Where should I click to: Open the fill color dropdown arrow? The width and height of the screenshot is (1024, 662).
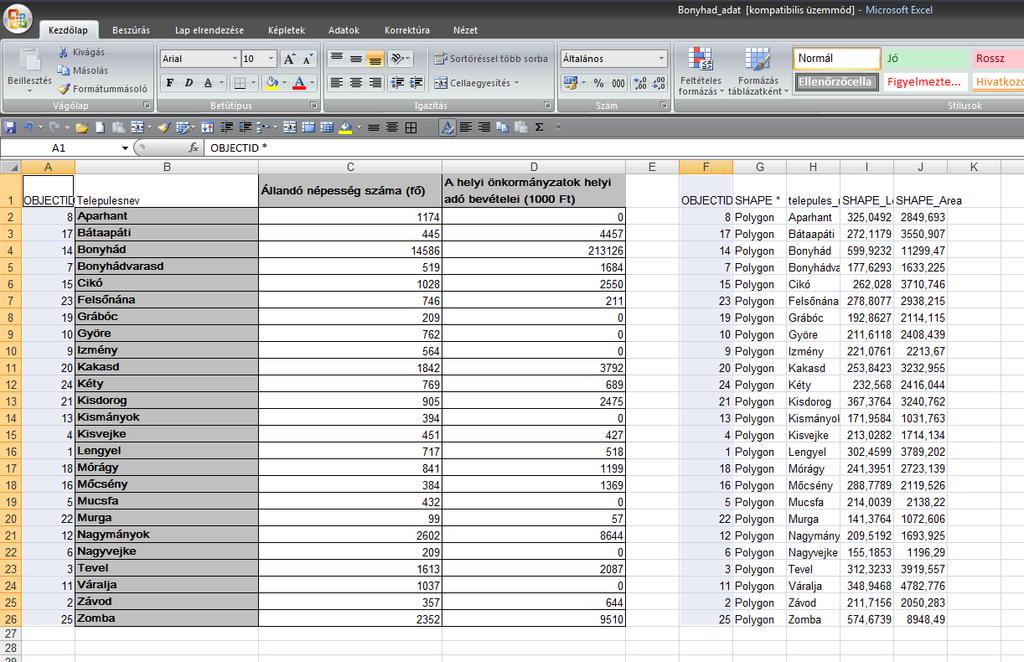click(284, 83)
